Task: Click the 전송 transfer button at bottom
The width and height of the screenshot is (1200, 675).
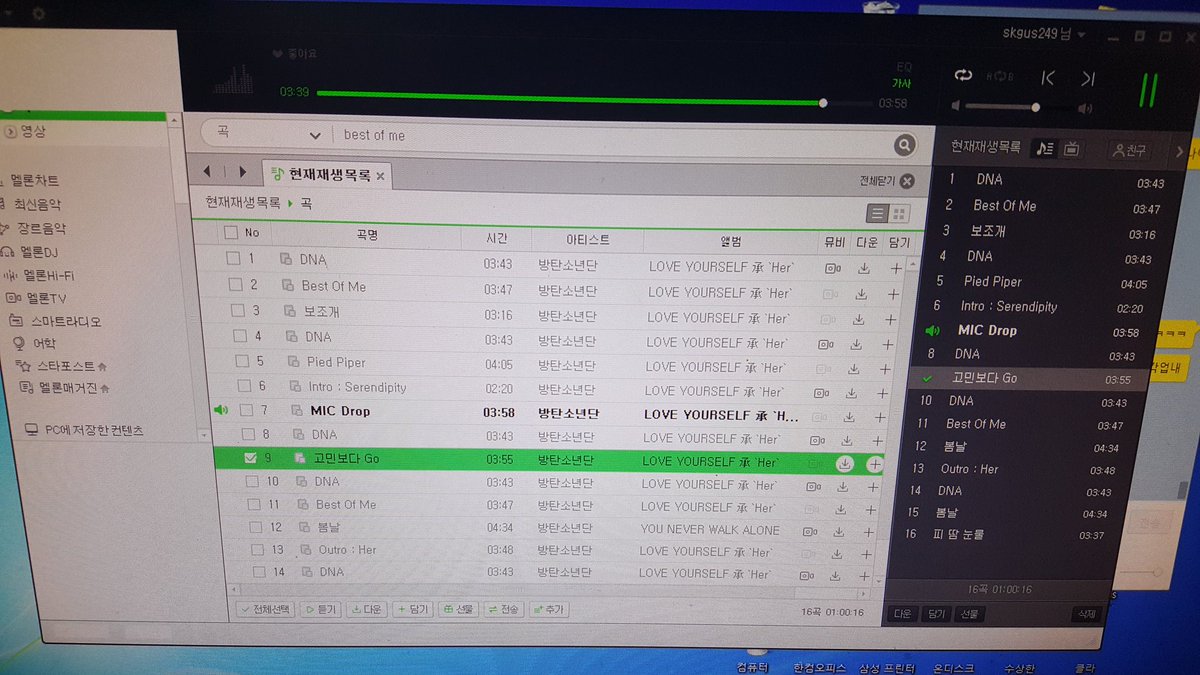Action: point(504,610)
